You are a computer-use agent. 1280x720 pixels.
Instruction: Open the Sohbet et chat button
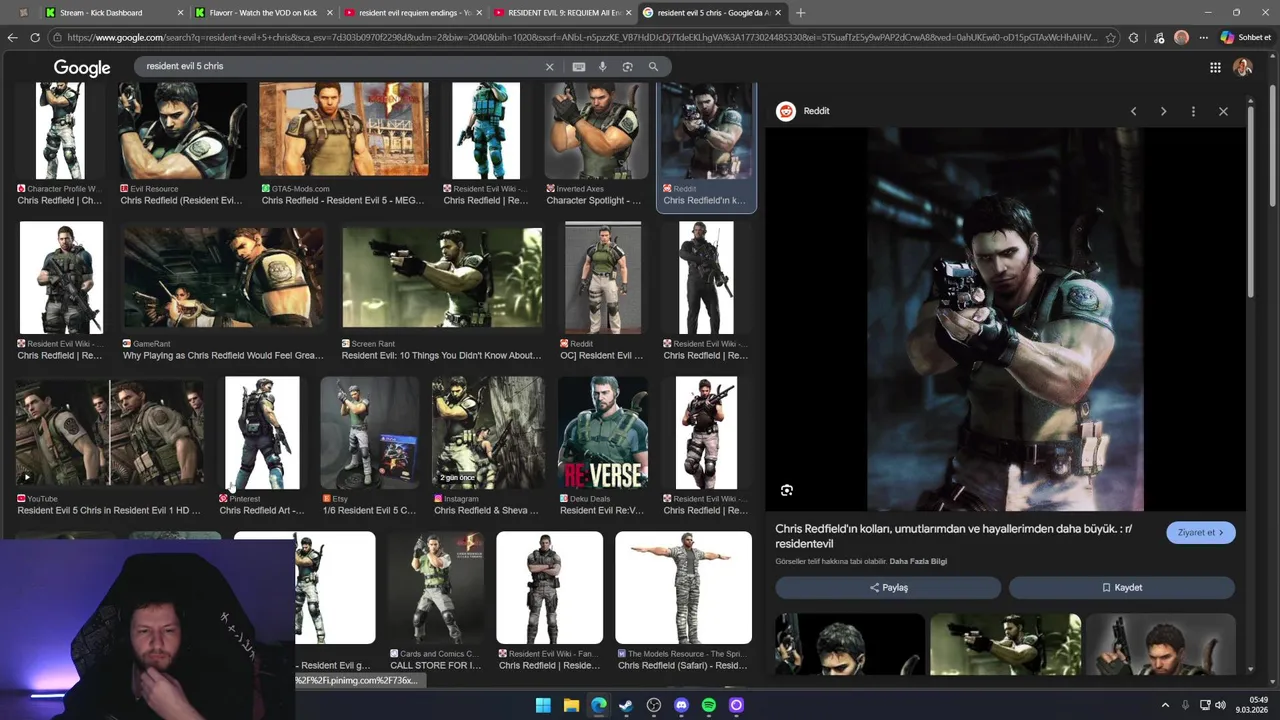click(x=1246, y=38)
